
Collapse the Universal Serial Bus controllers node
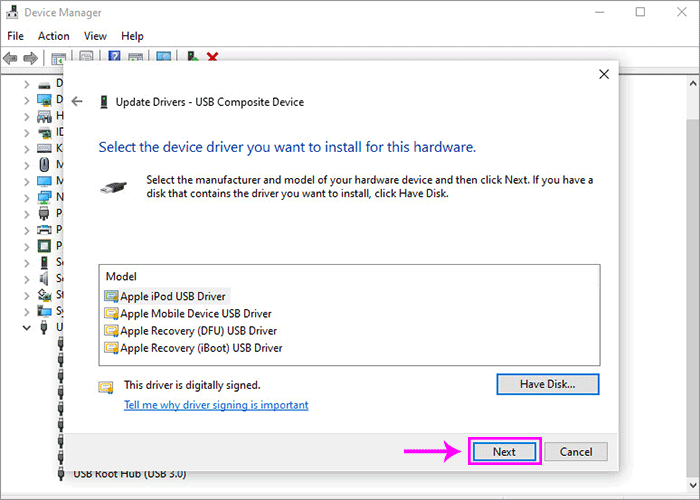pos(26,328)
